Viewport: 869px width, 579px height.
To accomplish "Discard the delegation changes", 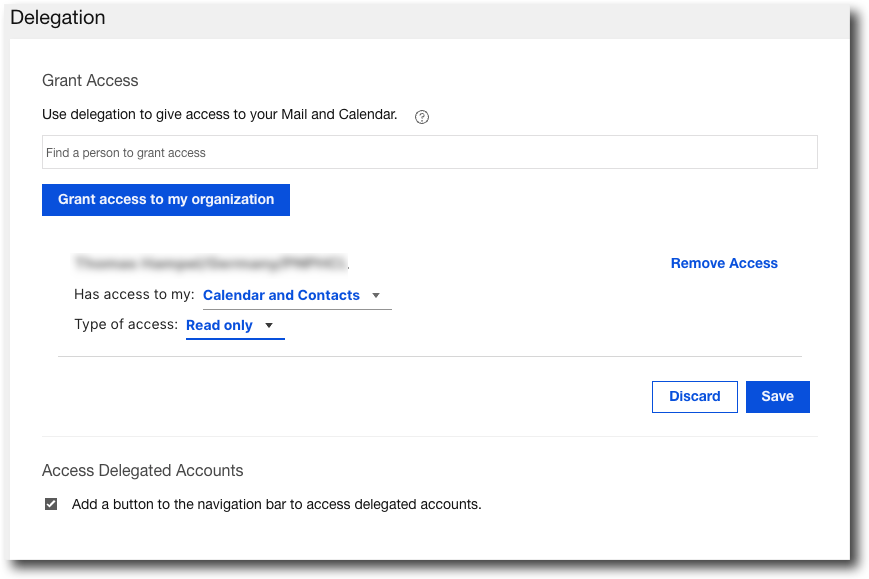I will (x=694, y=397).
